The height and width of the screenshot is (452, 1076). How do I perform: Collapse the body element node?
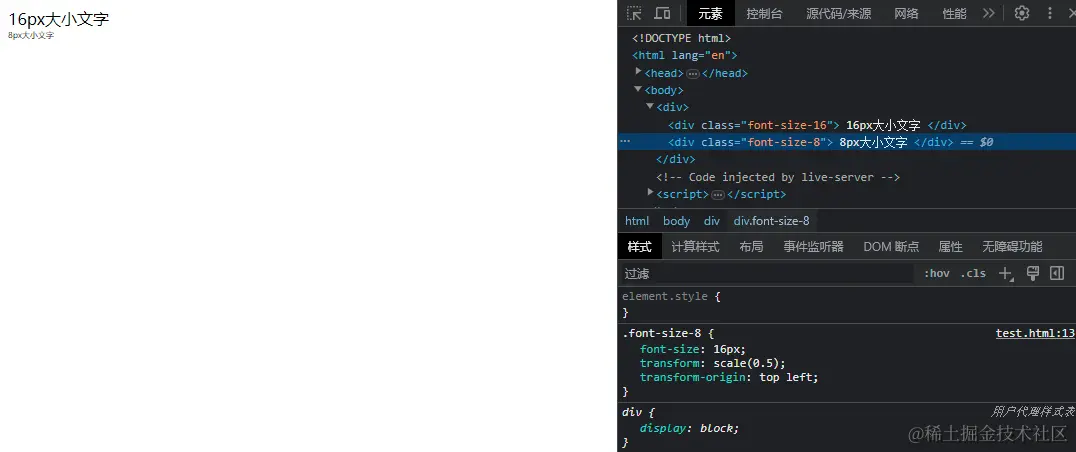(638, 89)
